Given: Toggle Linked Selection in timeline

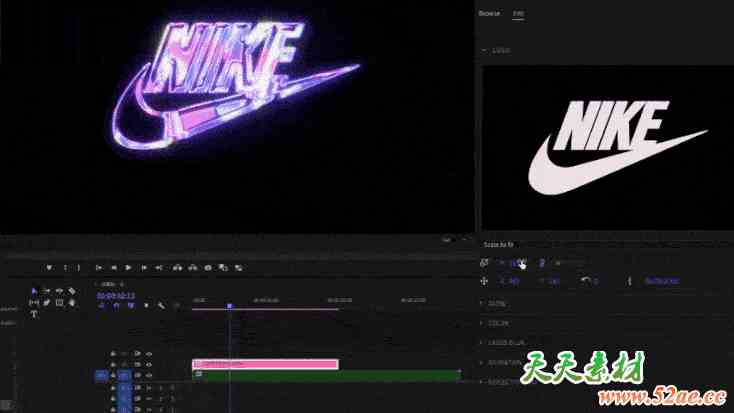Looking at the screenshot, I should 131,305.
